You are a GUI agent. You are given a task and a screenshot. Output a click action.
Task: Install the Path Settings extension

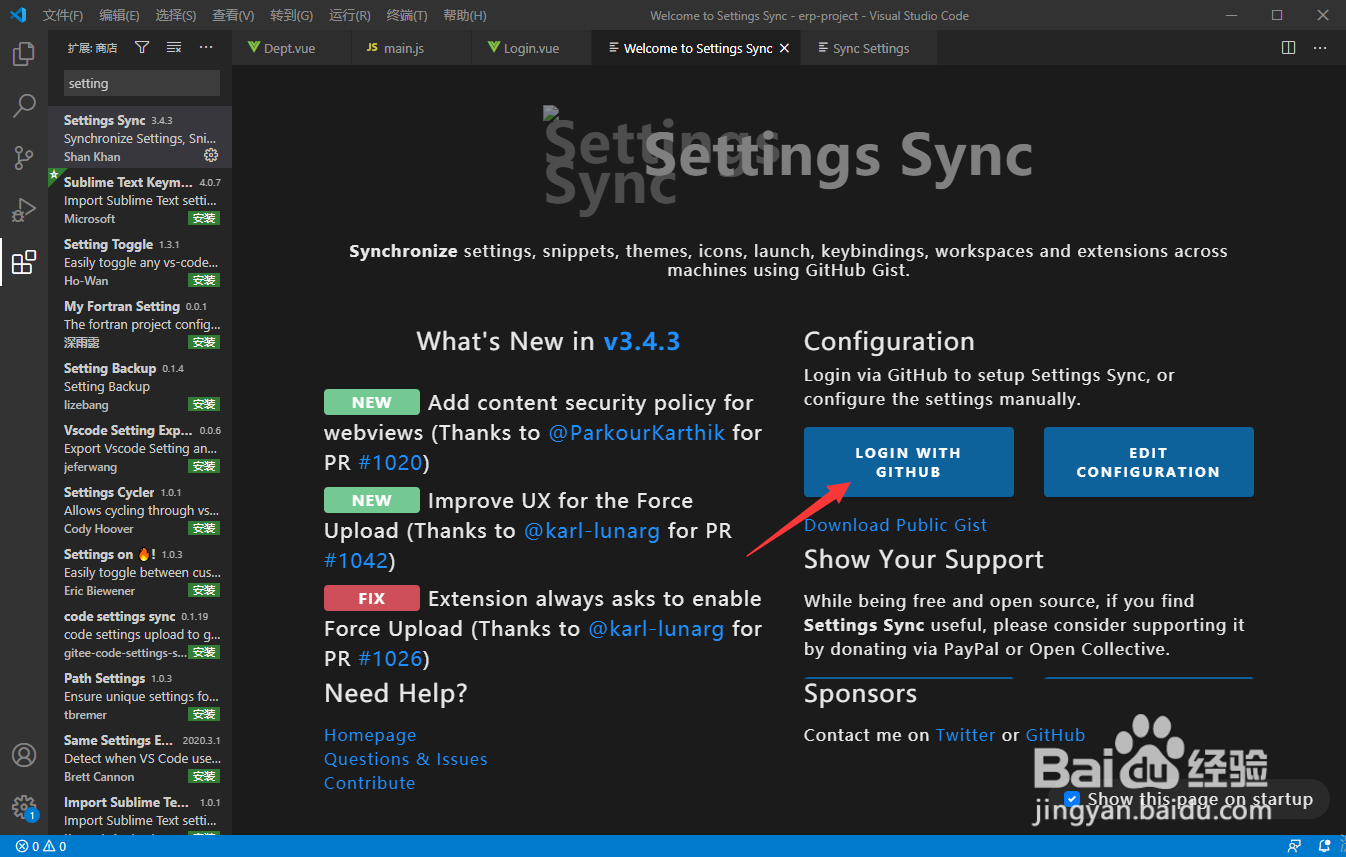(x=204, y=714)
